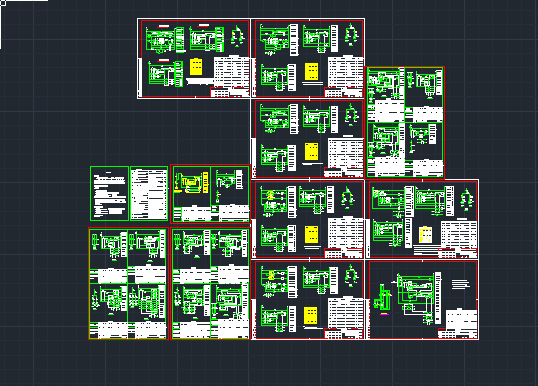Image resolution: width=538 pixels, height=386 pixels.
Task: Select the green-bordered text notes sheet
Action: point(109,194)
